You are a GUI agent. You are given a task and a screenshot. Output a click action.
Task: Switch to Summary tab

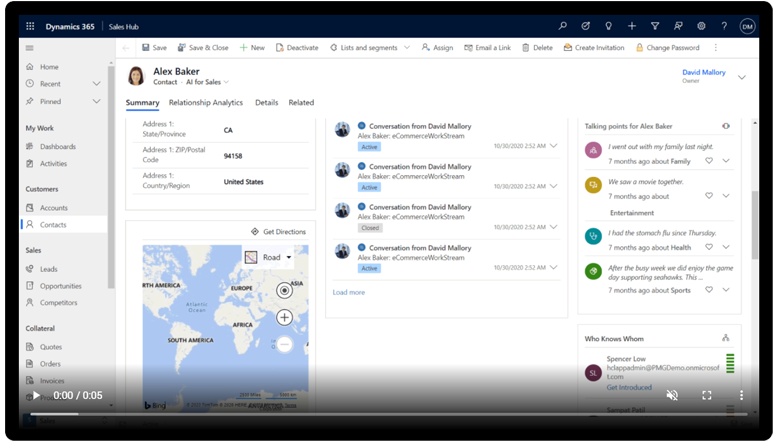142,103
